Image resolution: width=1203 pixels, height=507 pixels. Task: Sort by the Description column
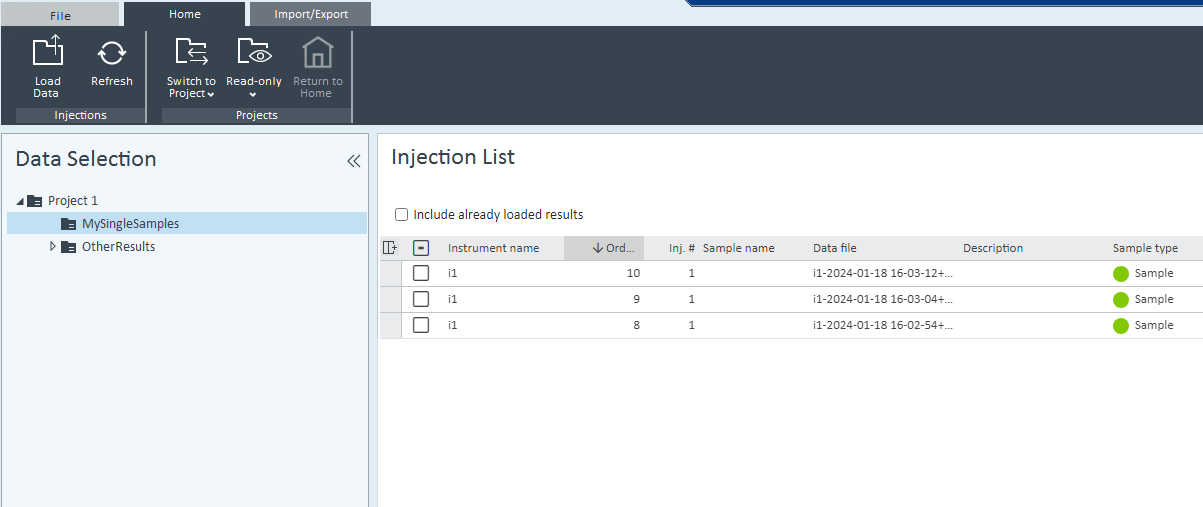(993, 248)
